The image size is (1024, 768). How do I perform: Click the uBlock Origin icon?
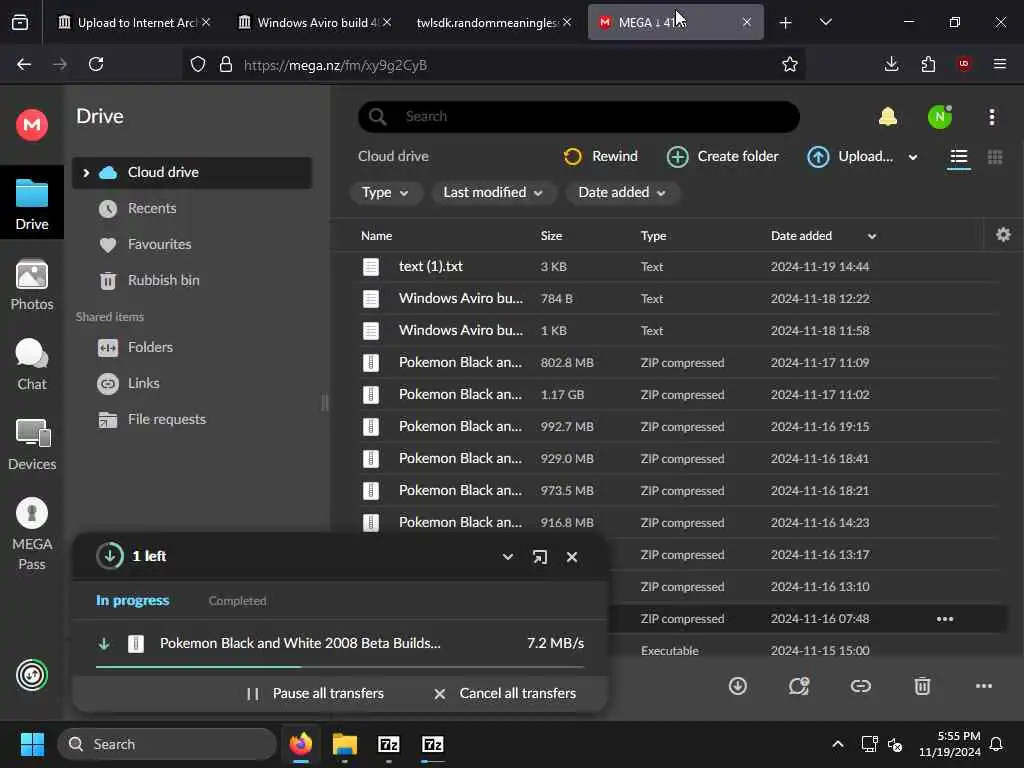click(963, 64)
